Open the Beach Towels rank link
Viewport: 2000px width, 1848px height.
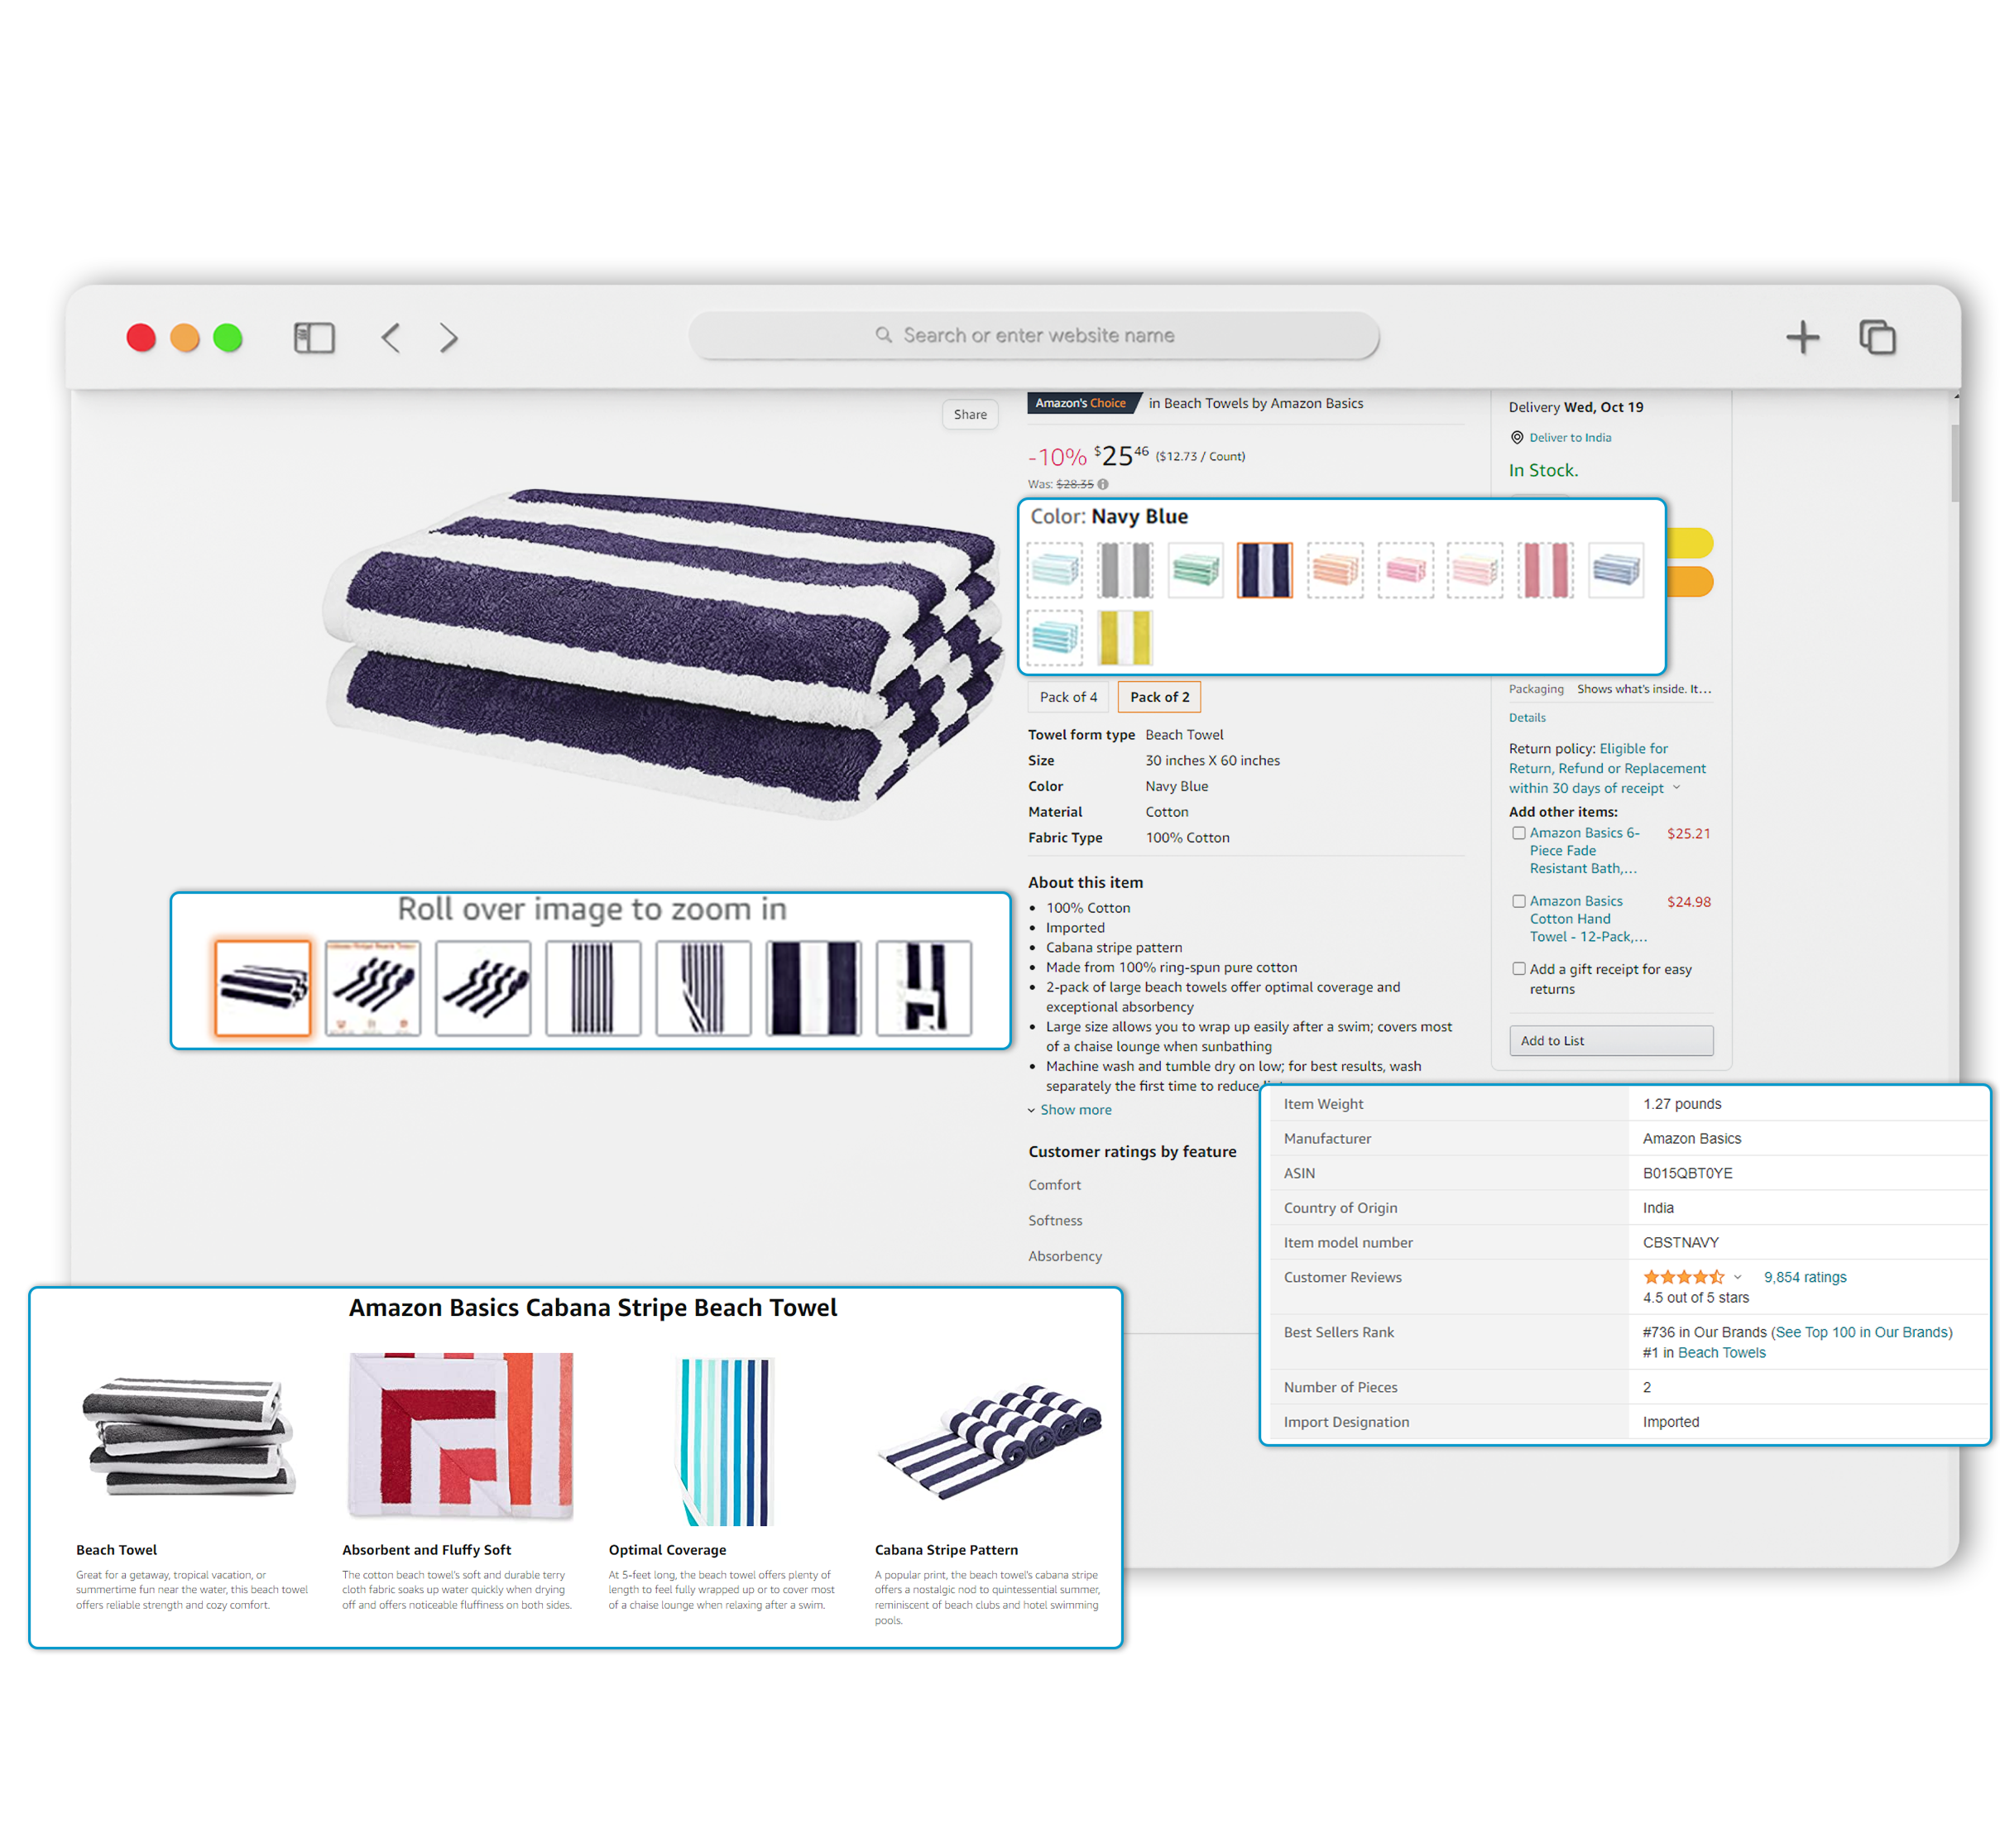pos(1721,1353)
